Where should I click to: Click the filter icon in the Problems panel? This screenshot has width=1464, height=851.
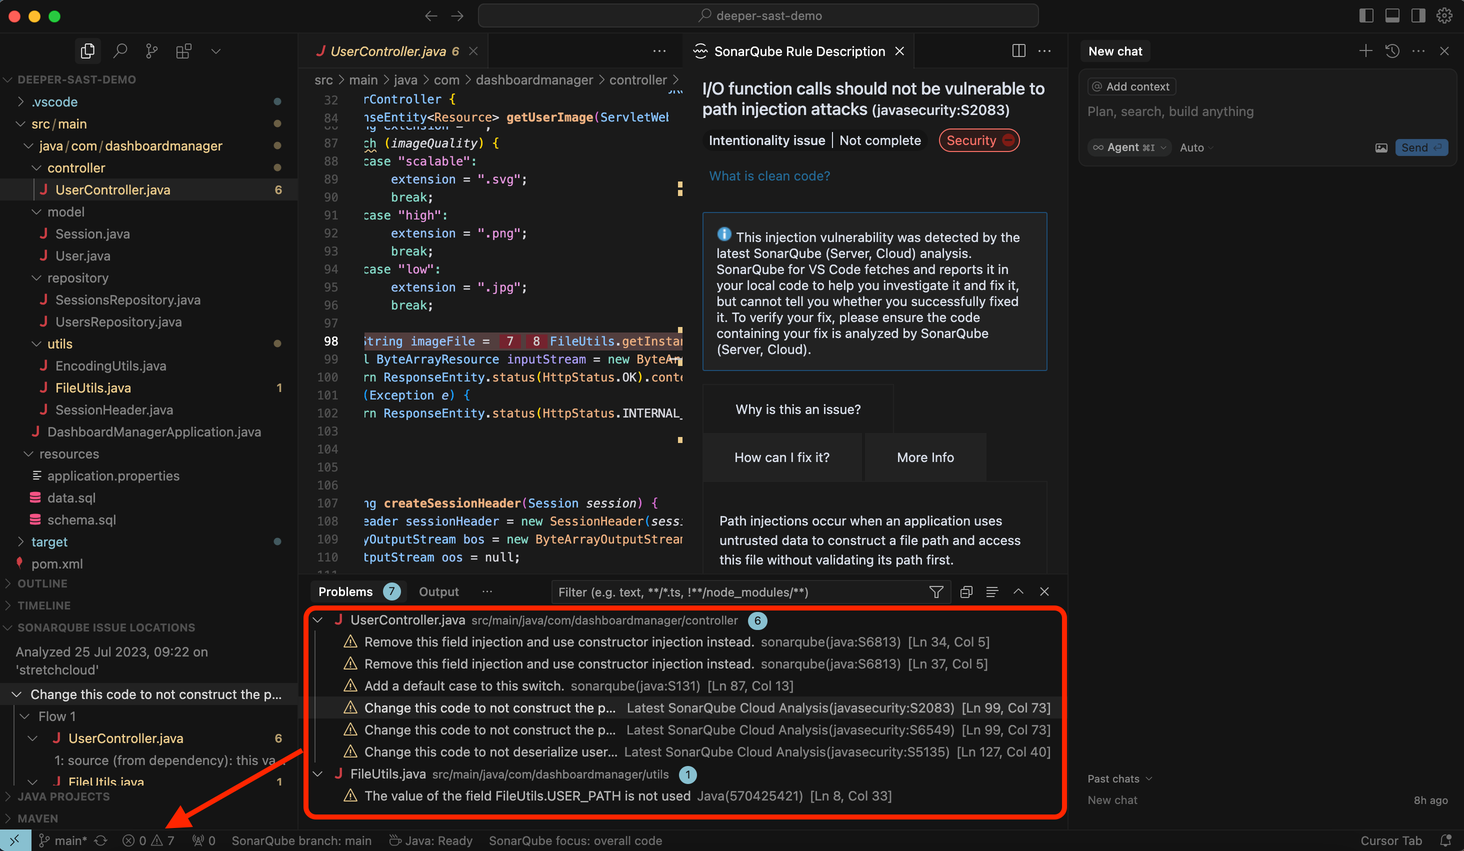pos(936,591)
